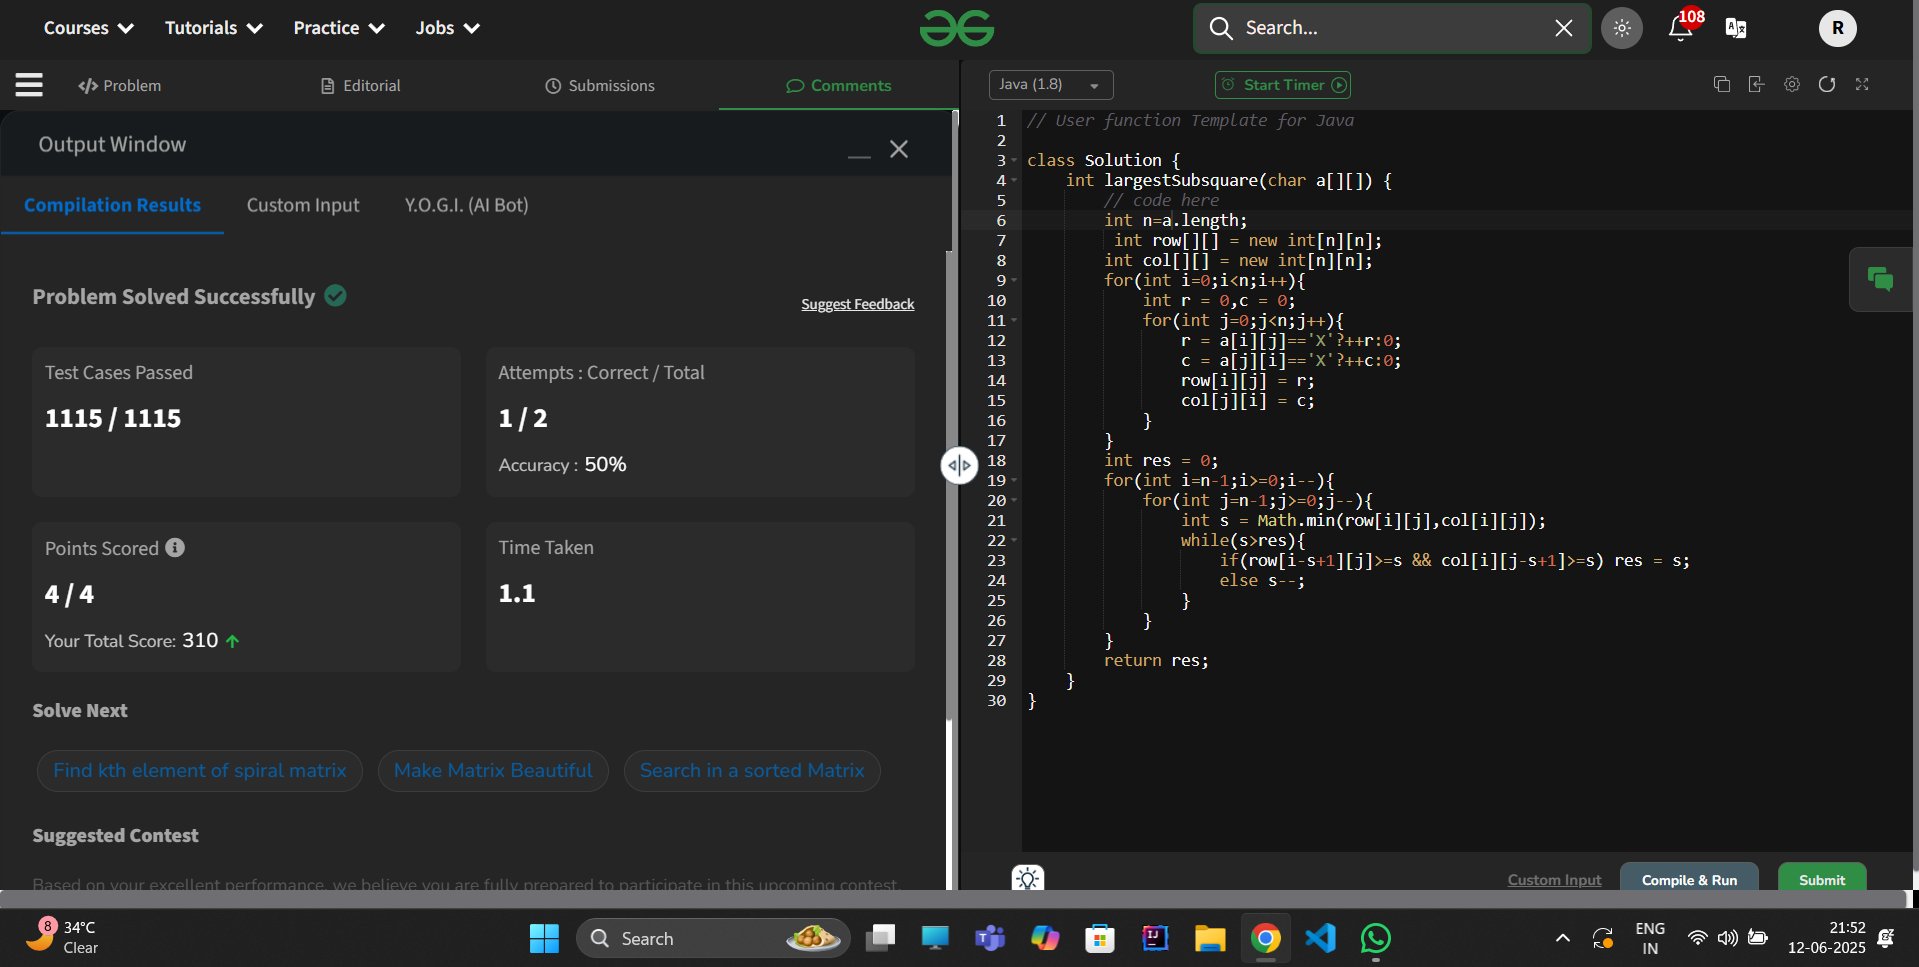Expand editor to fullscreen
Viewport: 1919px width, 967px height.
1862,85
